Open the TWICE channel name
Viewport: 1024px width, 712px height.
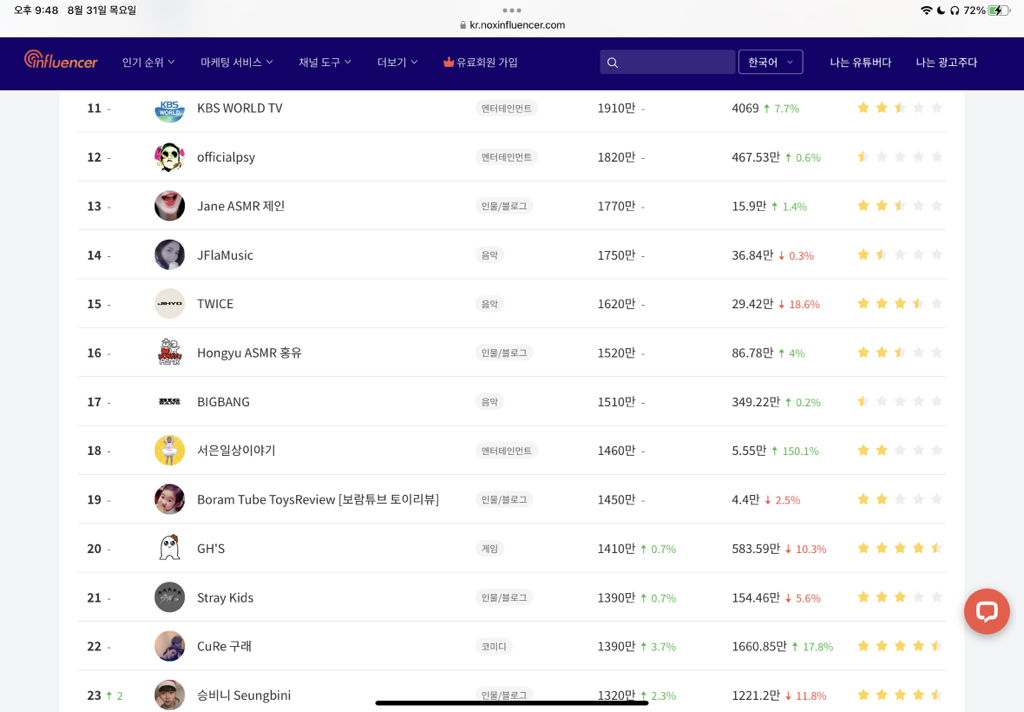[215, 304]
